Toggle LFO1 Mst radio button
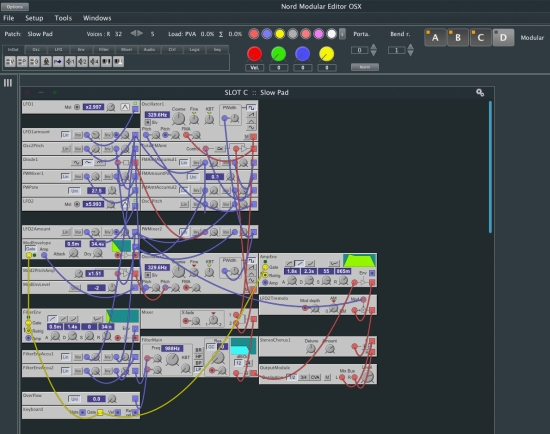The height and width of the screenshot is (434, 550). coord(77,107)
